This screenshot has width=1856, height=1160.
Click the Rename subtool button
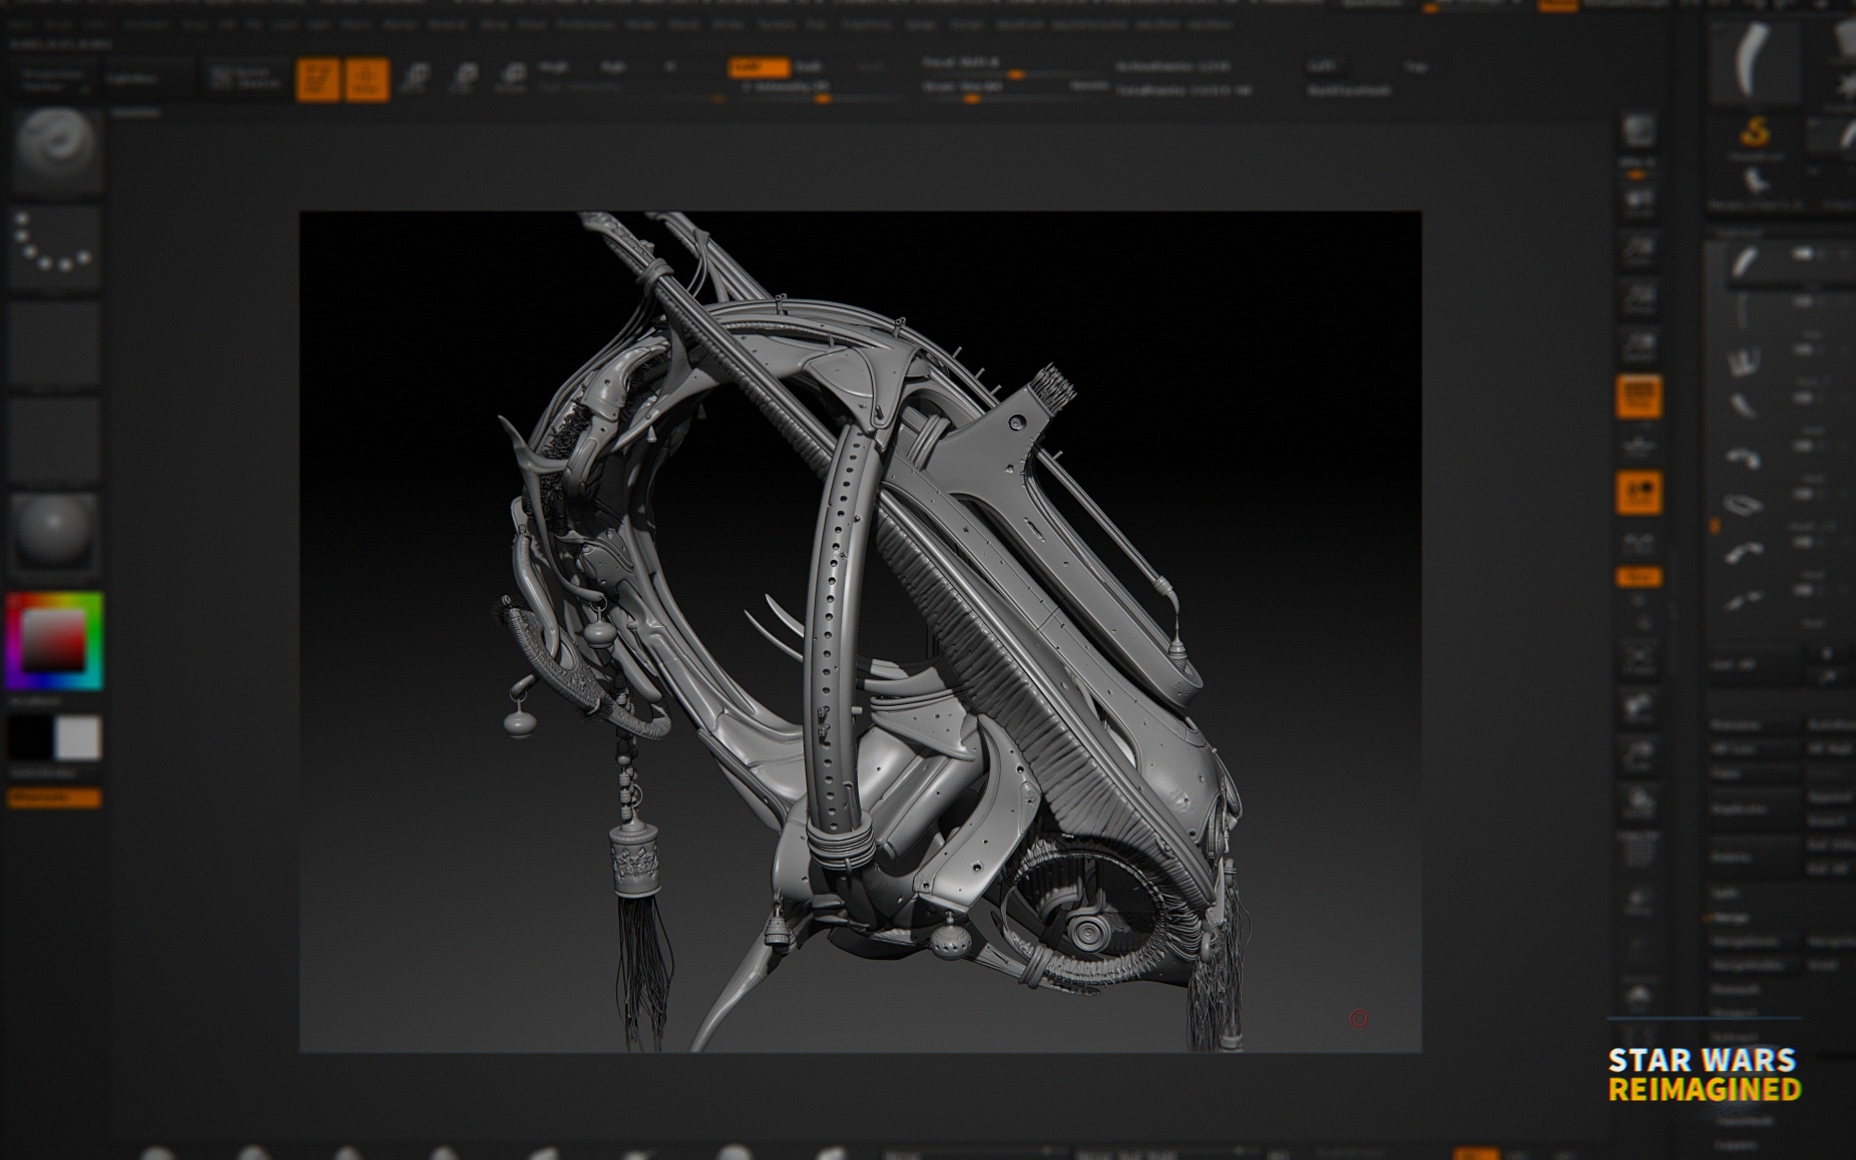pos(1755,725)
